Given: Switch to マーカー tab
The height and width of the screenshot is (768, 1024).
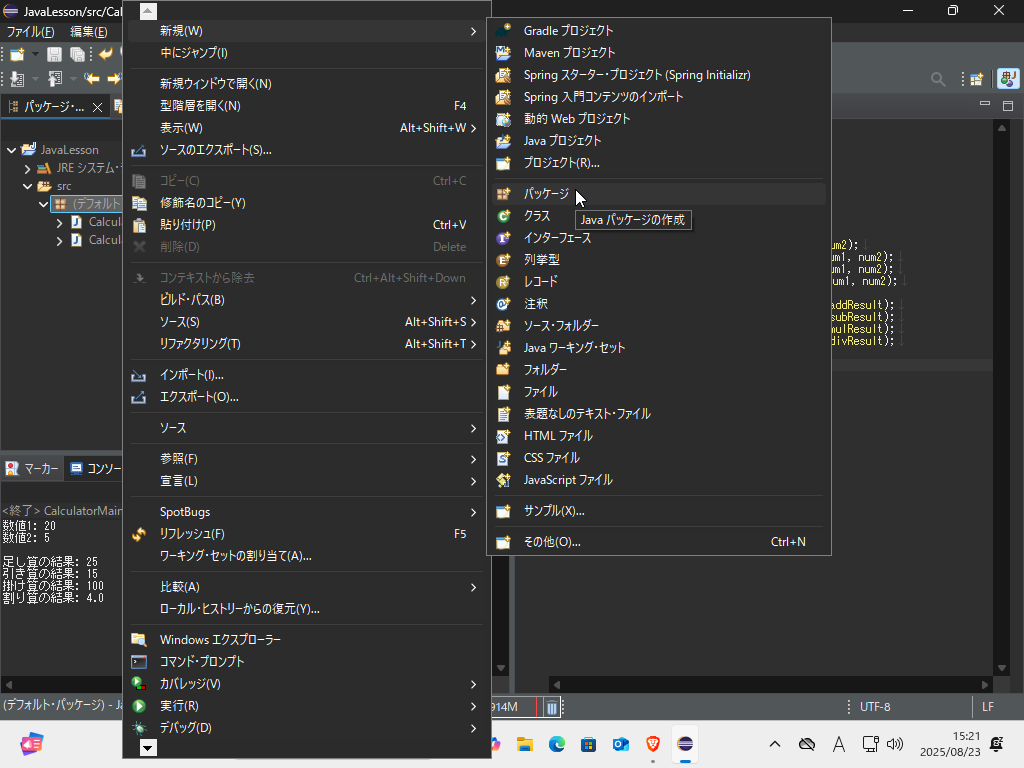Looking at the screenshot, I should pyautogui.click(x=33, y=468).
